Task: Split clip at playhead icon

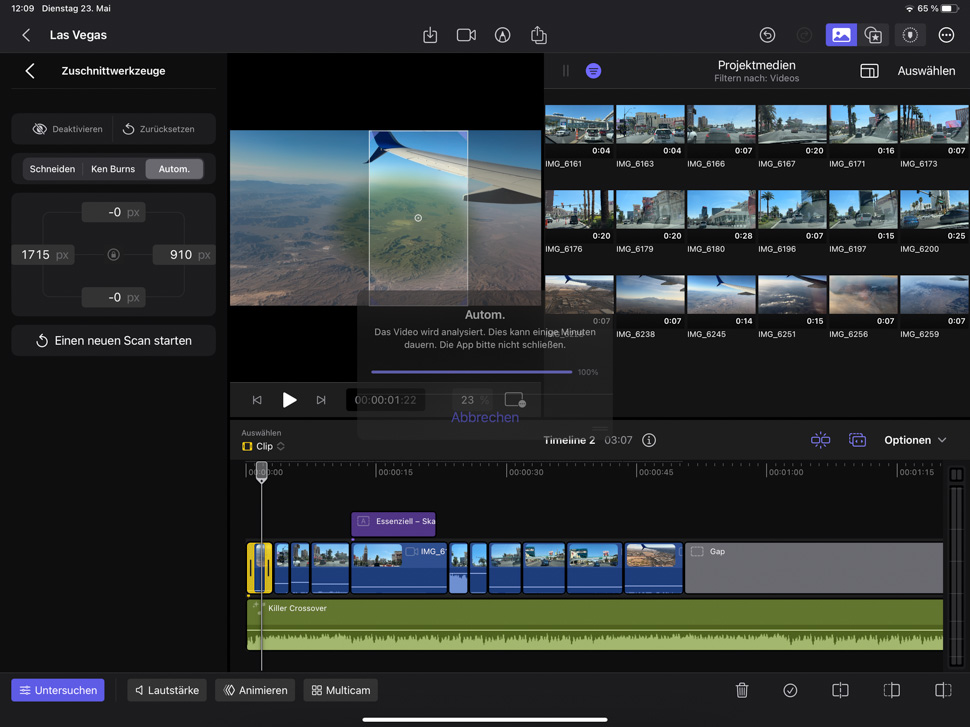Action: 840,690
